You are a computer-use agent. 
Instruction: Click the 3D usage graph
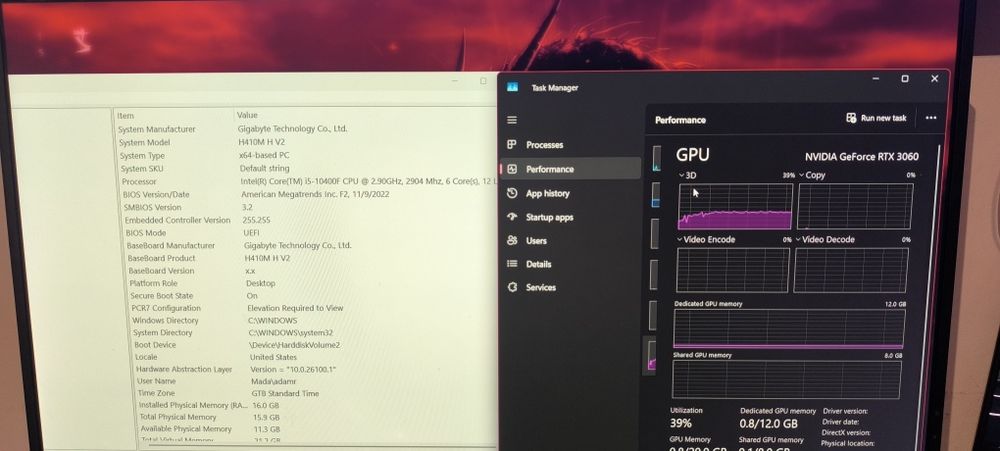point(735,207)
